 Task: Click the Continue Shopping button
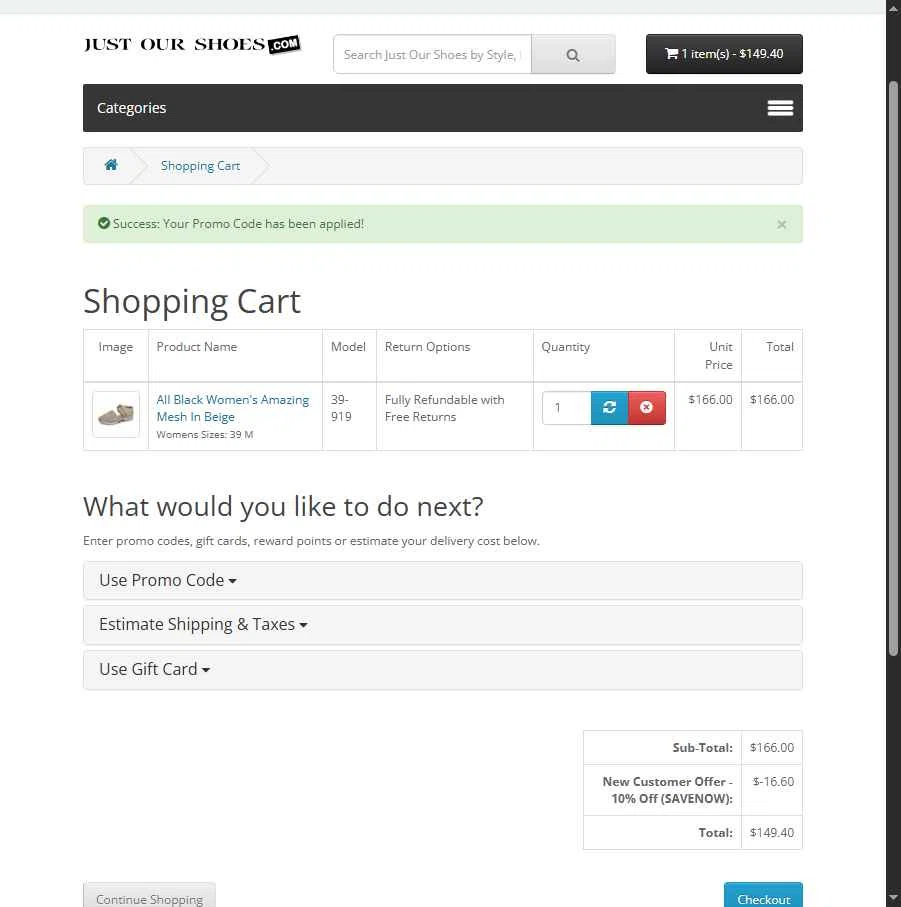coord(149,895)
